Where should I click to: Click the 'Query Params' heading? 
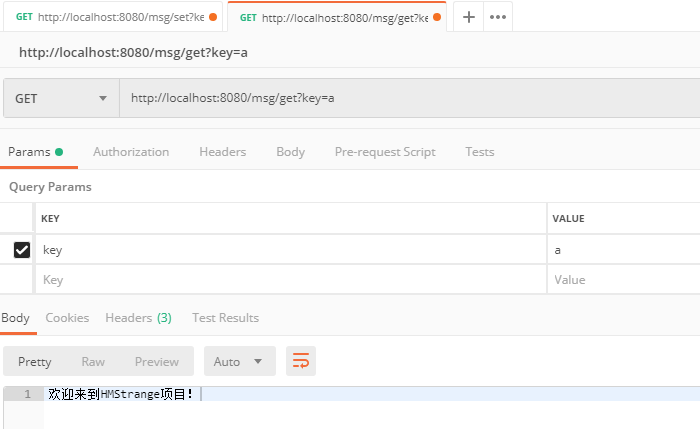tap(50, 187)
